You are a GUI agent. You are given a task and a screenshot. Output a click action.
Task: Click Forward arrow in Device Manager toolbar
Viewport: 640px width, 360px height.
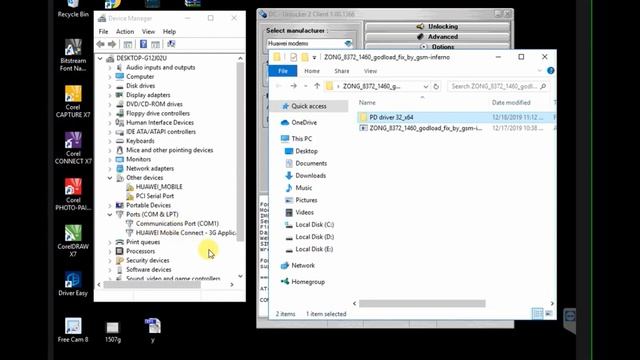112,44
